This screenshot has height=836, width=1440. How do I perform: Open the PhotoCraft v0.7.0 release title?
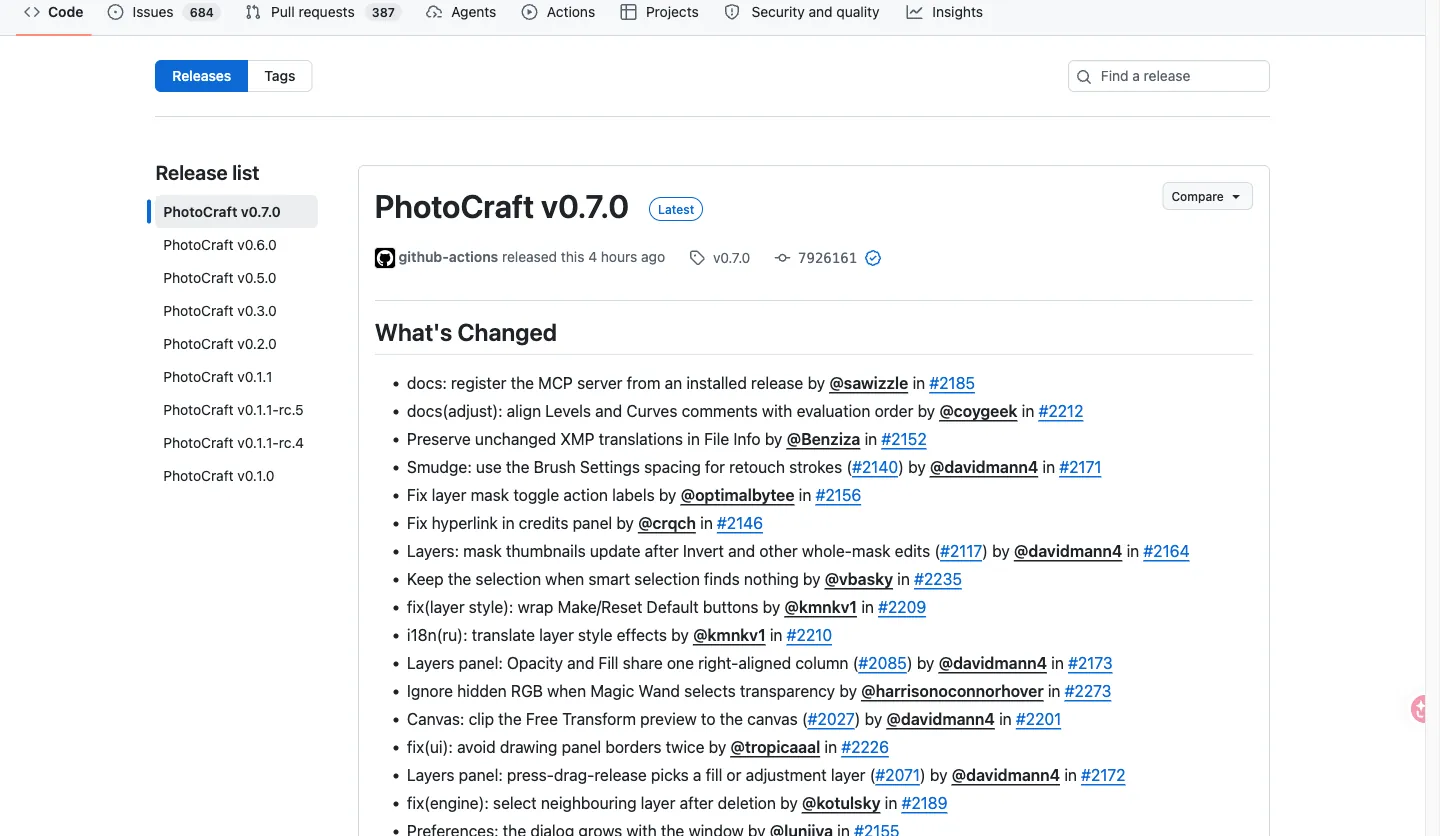(x=502, y=207)
